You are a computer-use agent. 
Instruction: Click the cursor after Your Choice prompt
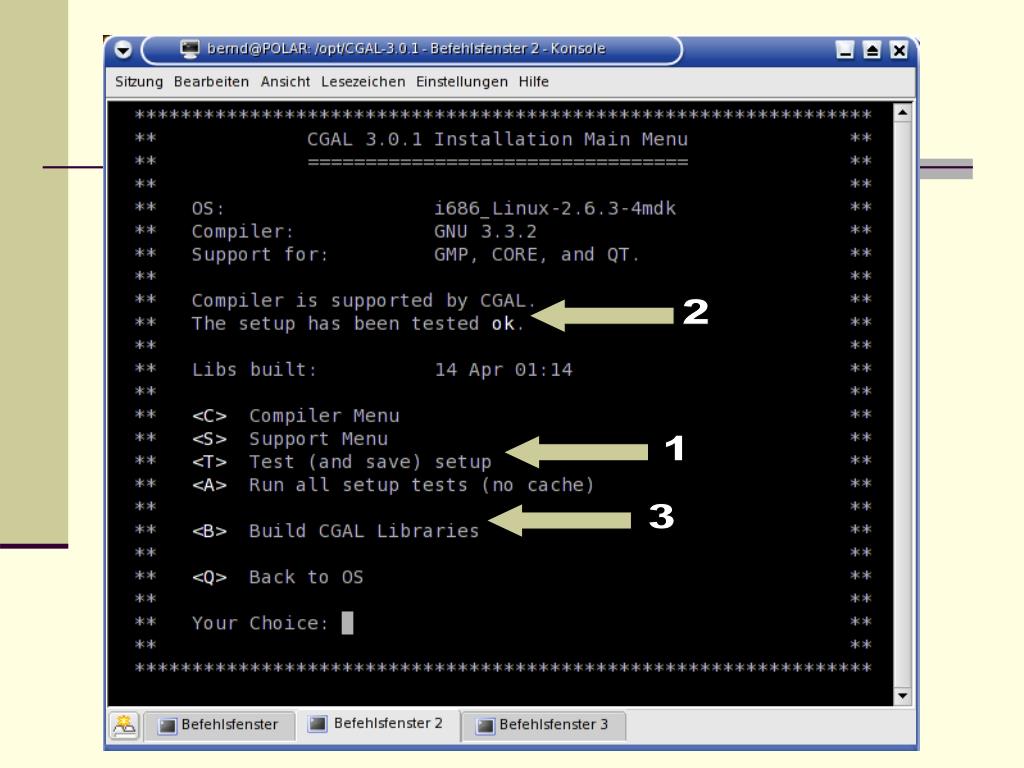click(347, 623)
